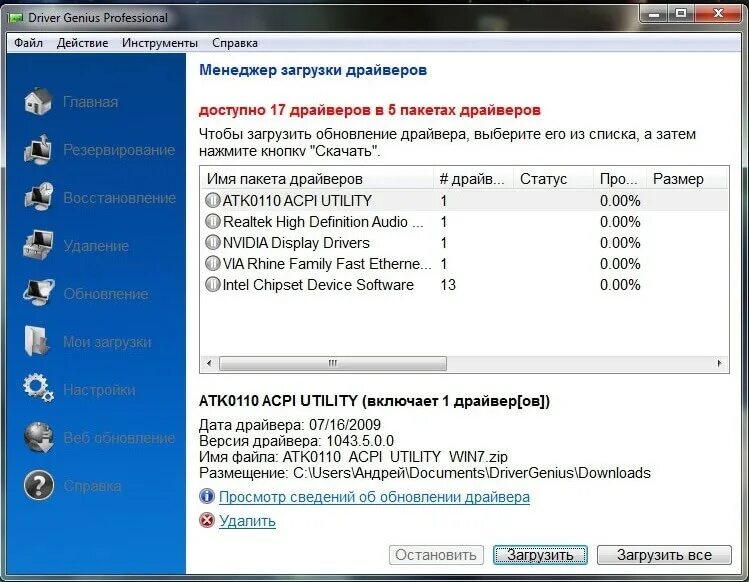
Task: Click 0.00% progress in Intel Chipset row
Action: click(620, 285)
